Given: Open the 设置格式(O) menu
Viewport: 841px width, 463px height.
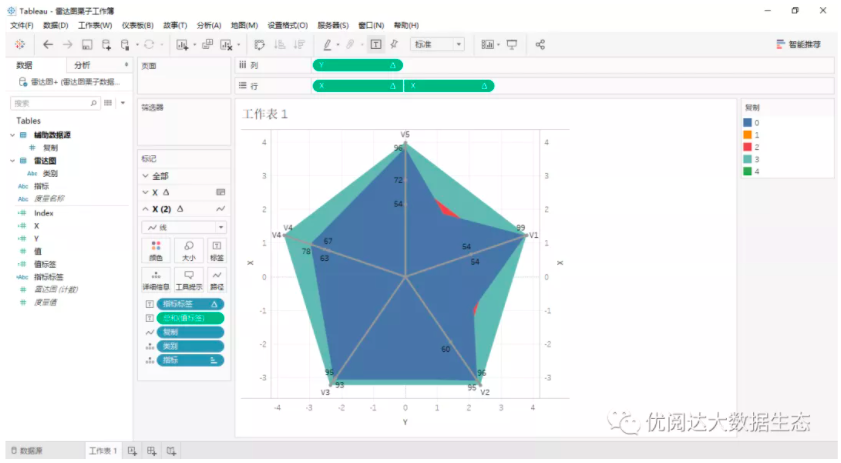Looking at the screenshot, I should (x=287, y=25).
